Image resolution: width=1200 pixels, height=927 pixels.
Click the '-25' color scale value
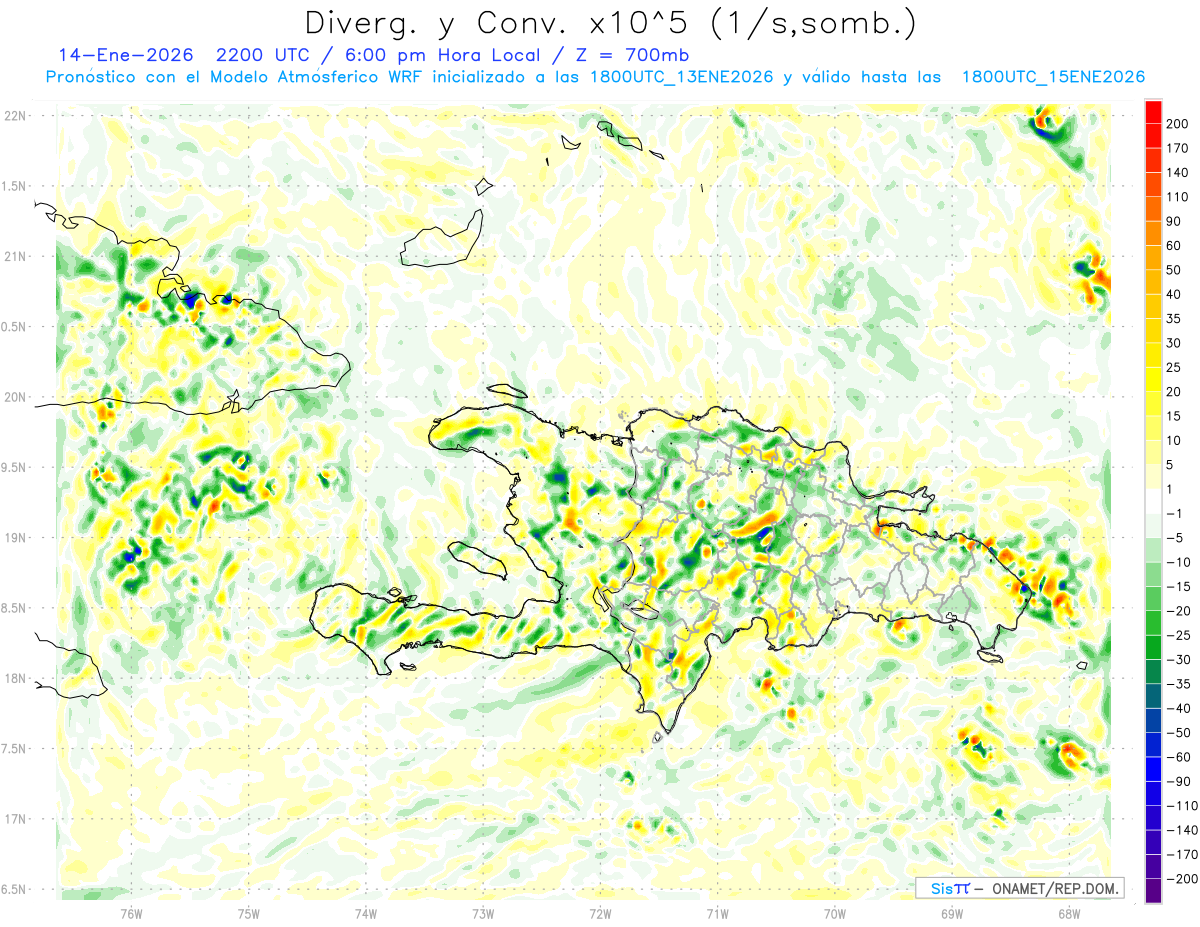1179,635
